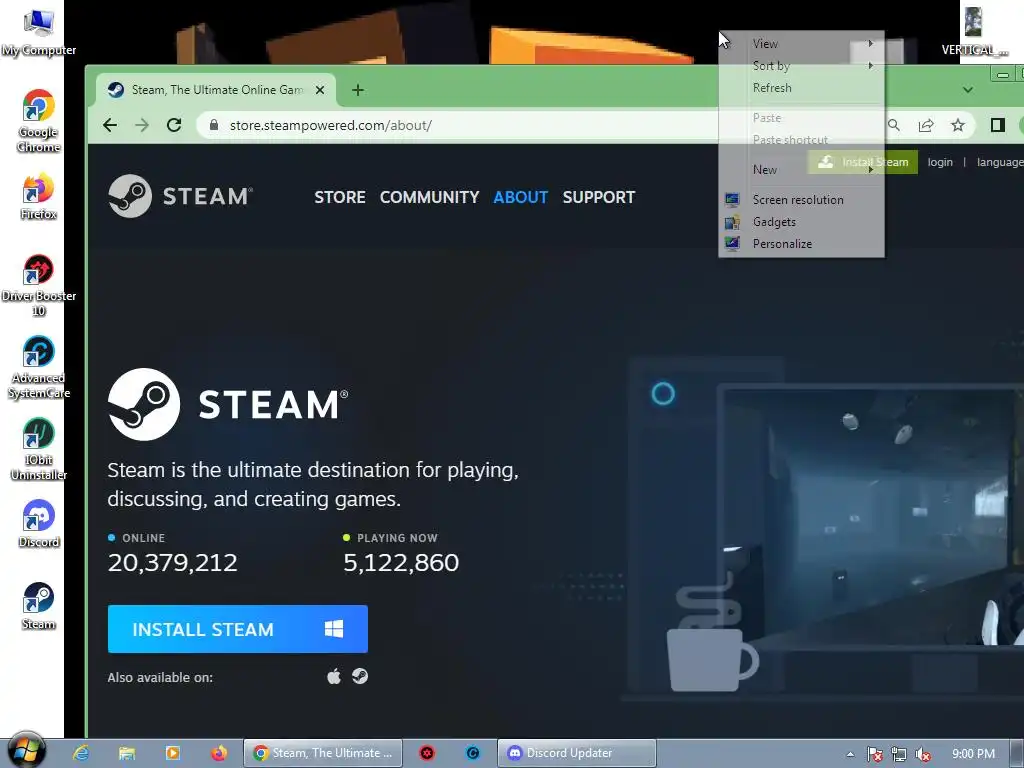Click macOS Apple download icon
The width and height of the screenshot is (1024, 768).
[334, 677]
